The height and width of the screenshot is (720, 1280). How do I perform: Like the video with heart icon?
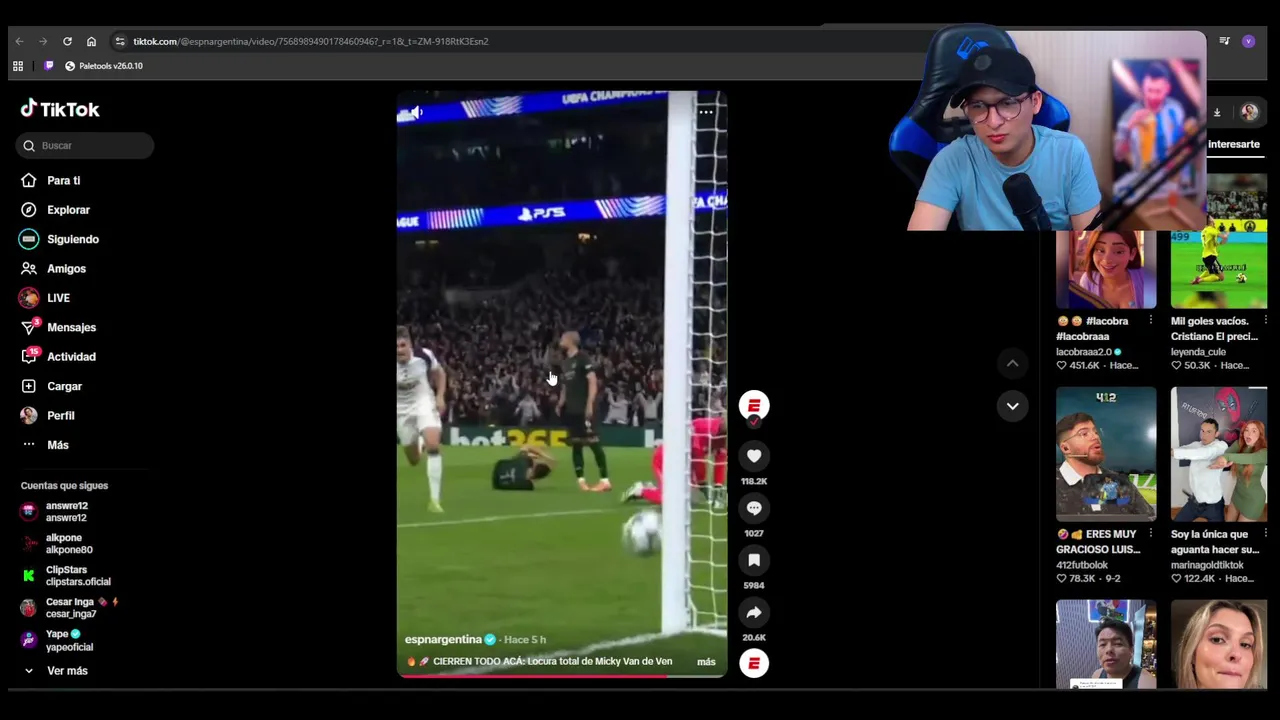[754, 456]
